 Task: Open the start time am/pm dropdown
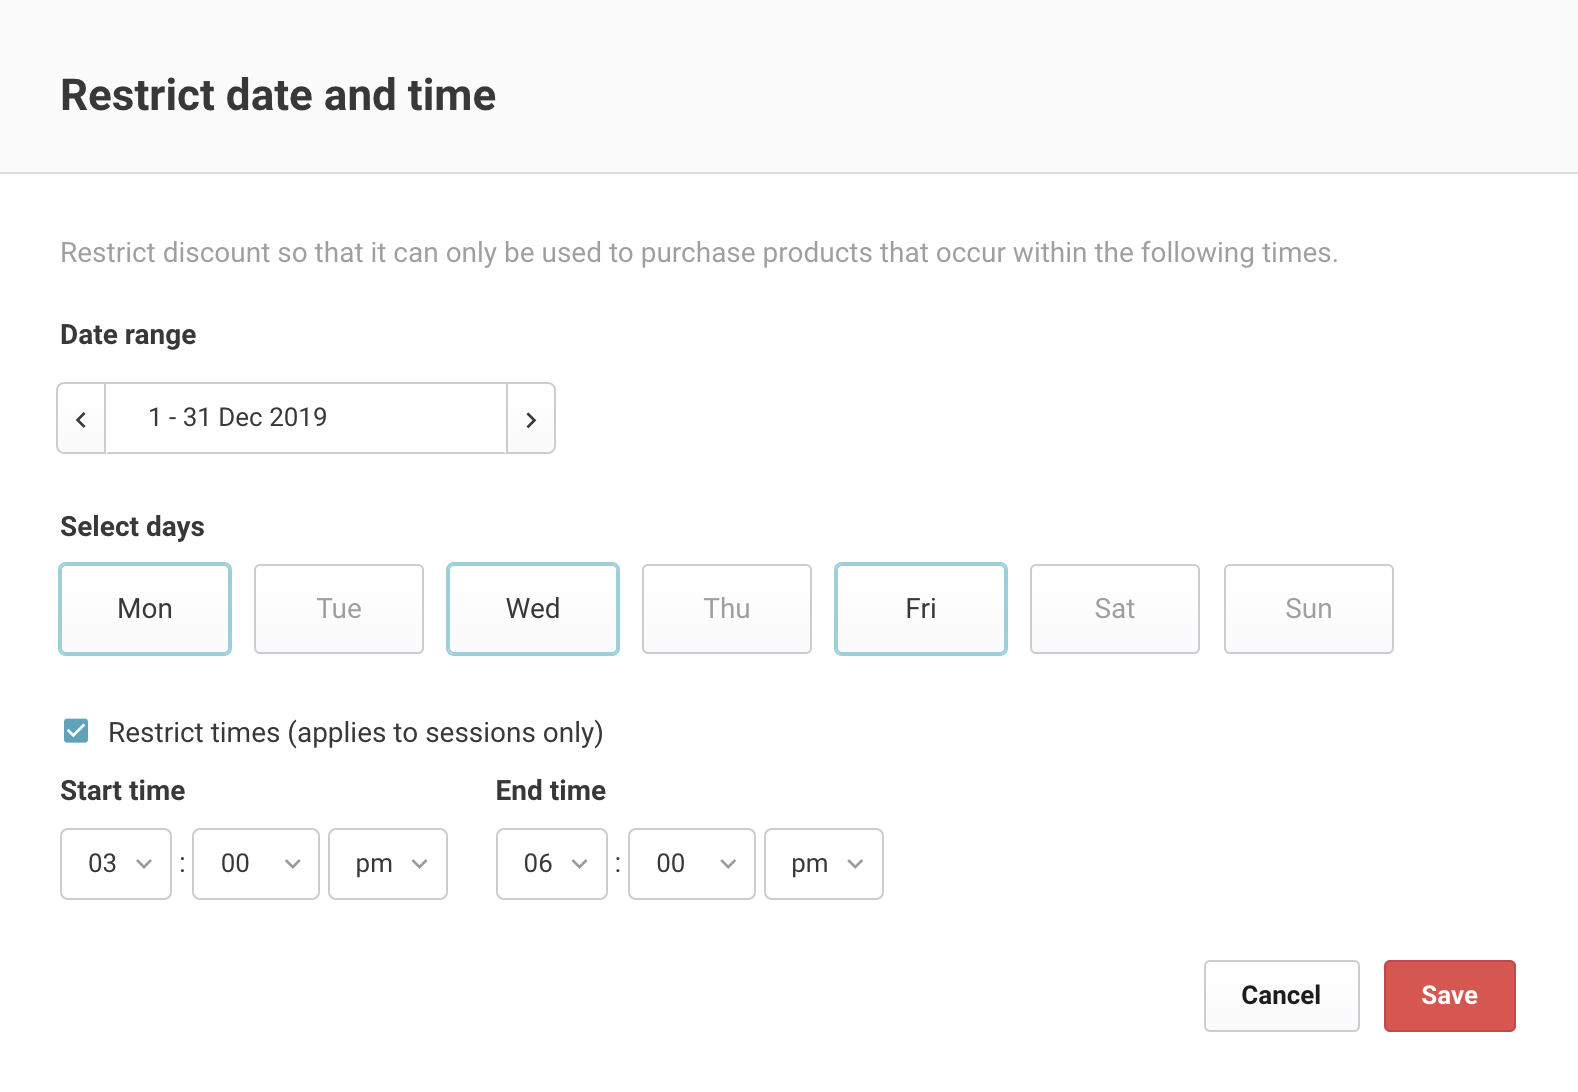[388, 864]
